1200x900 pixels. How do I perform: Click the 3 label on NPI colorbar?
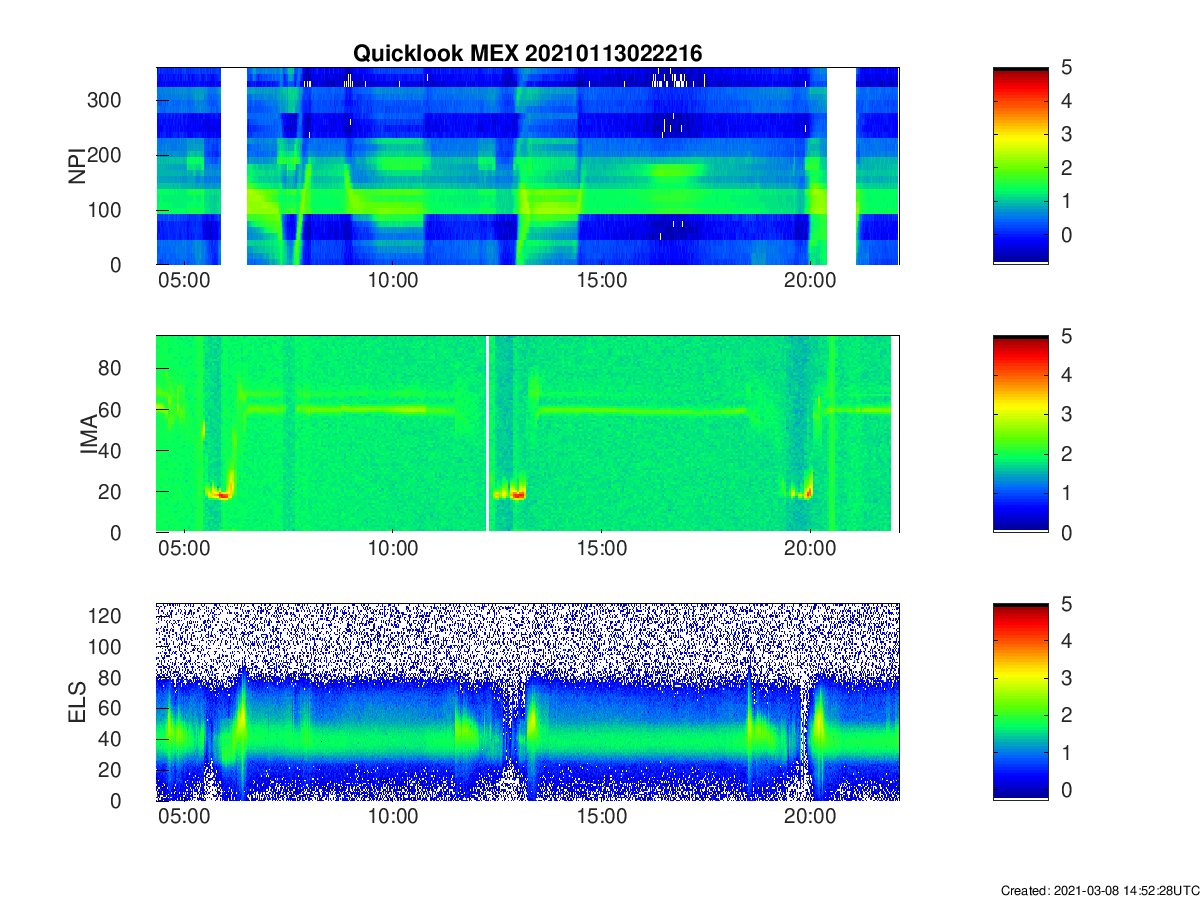pos(1066,134)
